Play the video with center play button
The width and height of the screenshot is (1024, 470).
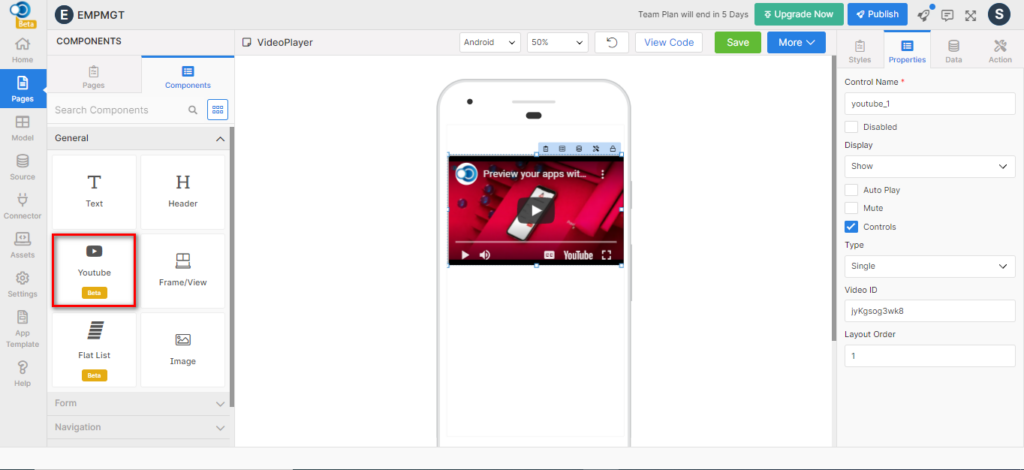(536, 210)
